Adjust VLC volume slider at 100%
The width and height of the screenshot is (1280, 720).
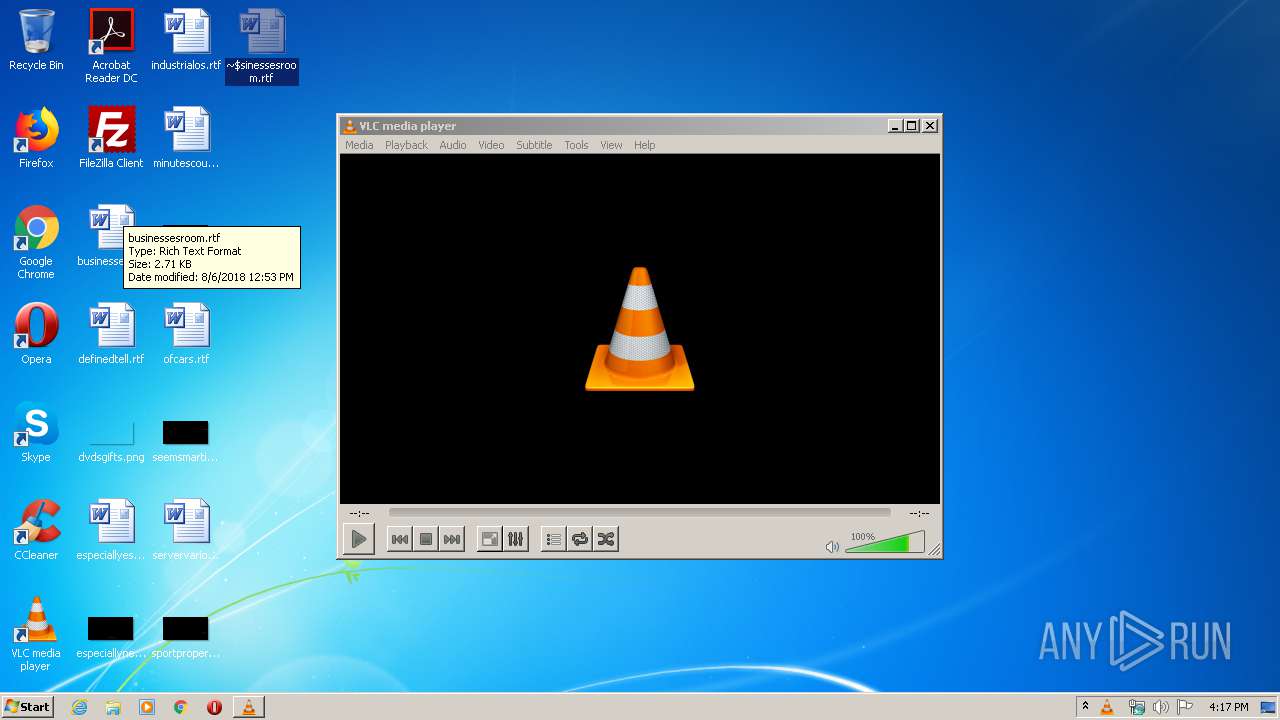coord(884,543)
